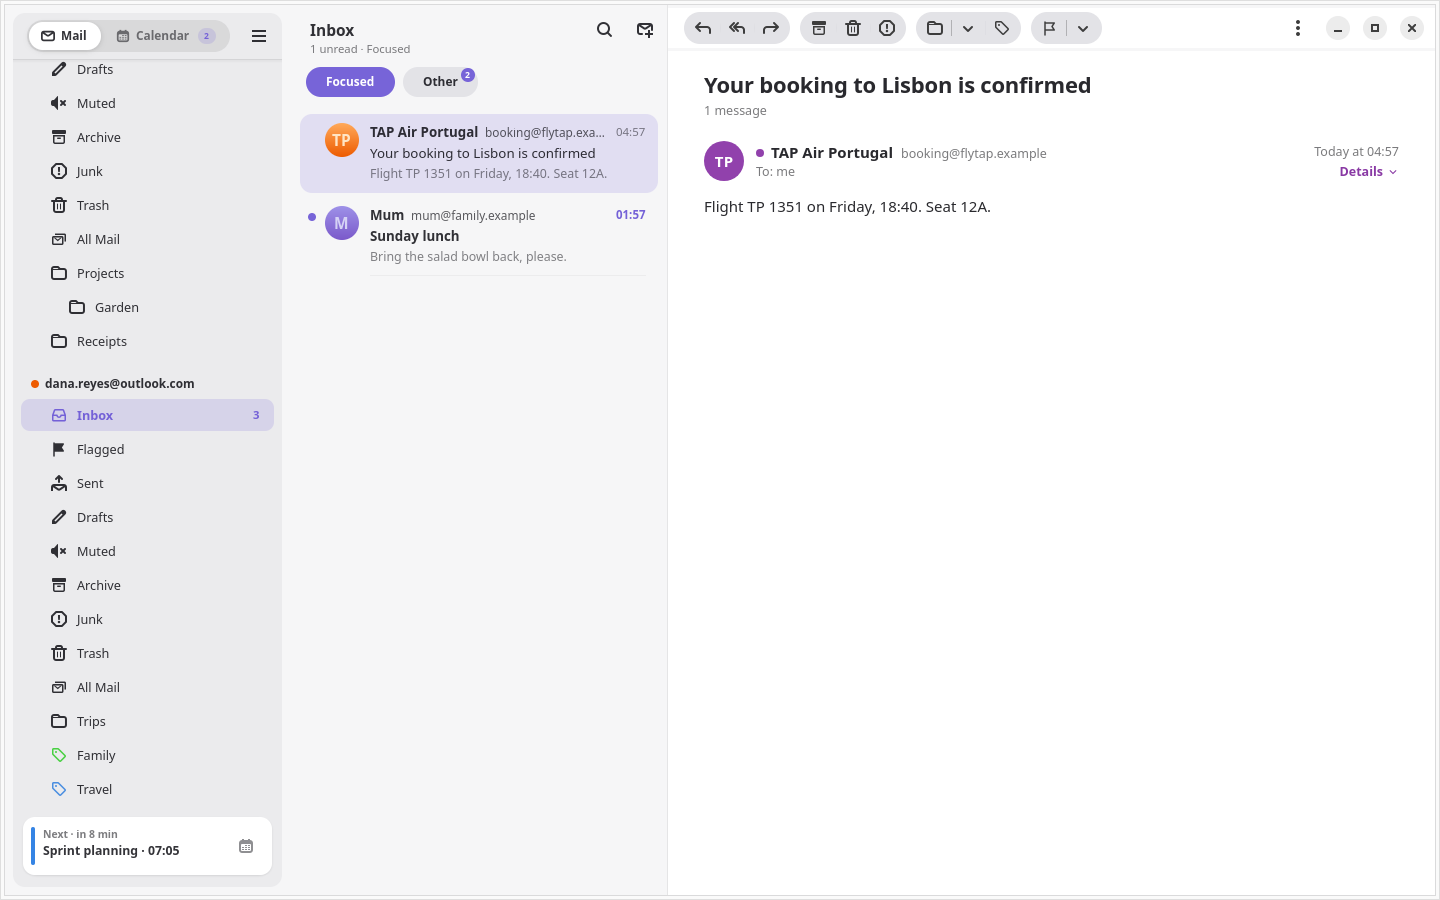Viewport: 1440px width, 900px height.
Task: Click the Garden folder icon
Action: tap(77, 307)
